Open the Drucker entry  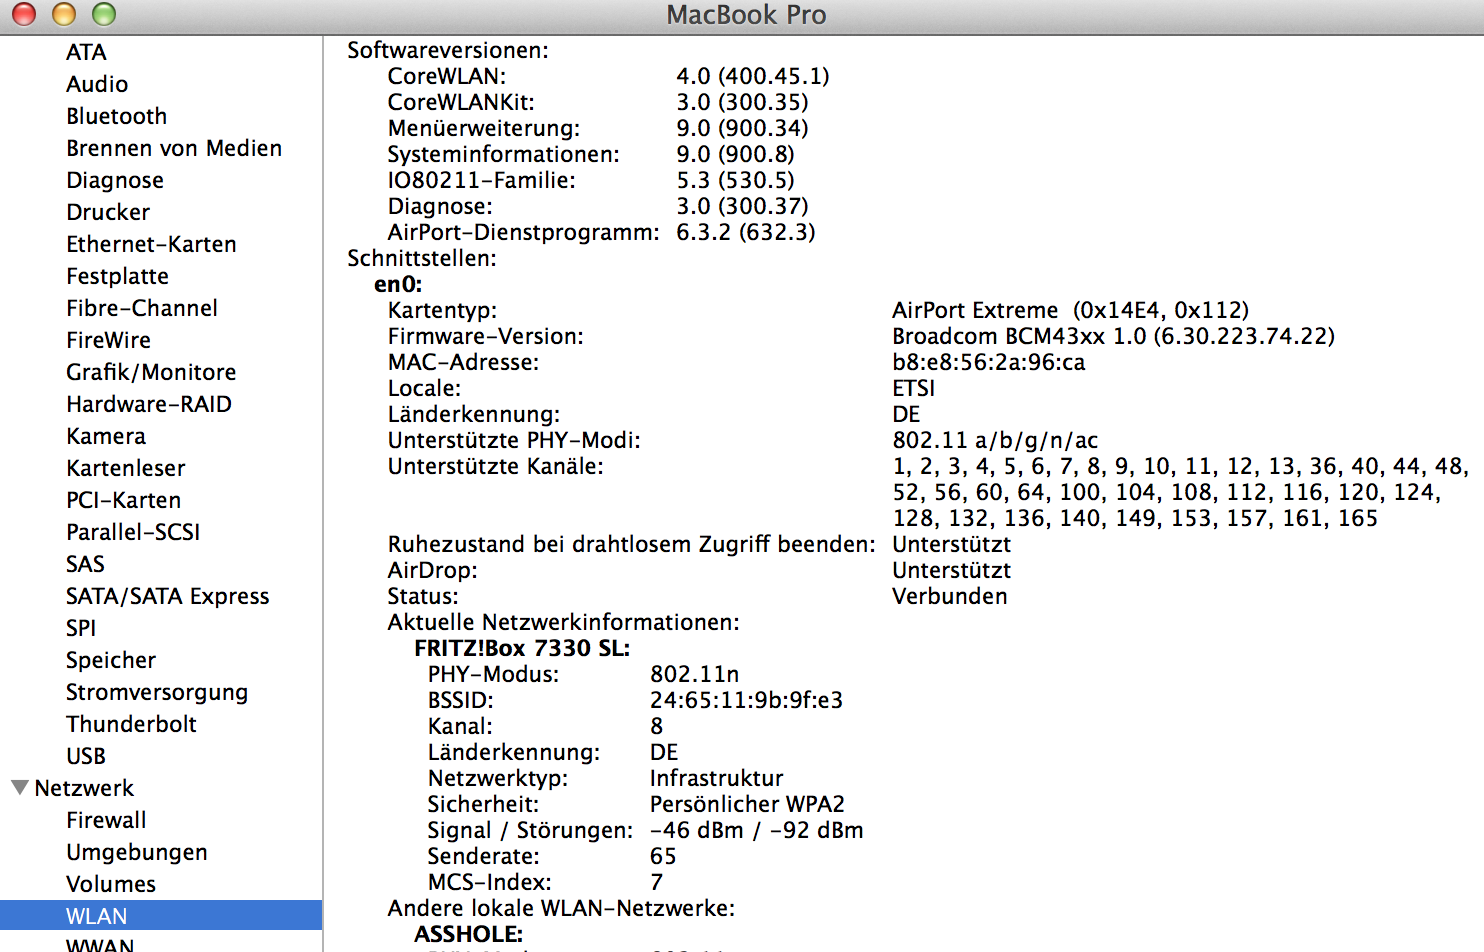108,212
